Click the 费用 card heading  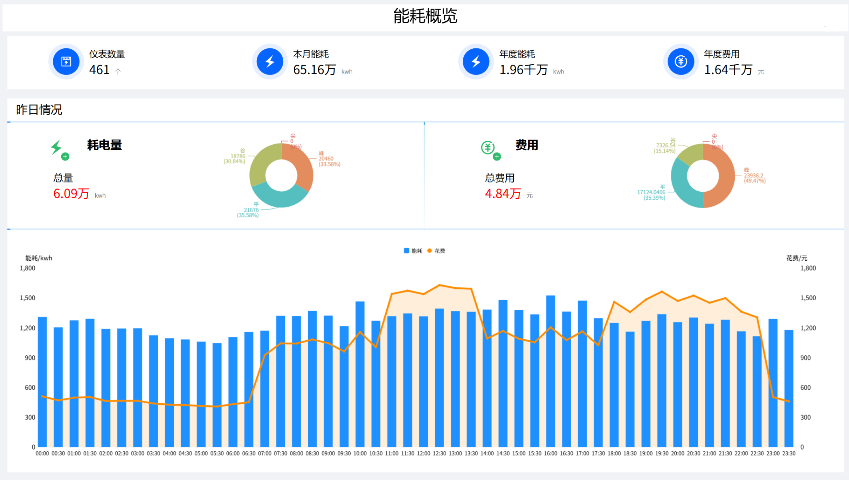point(526,145)
